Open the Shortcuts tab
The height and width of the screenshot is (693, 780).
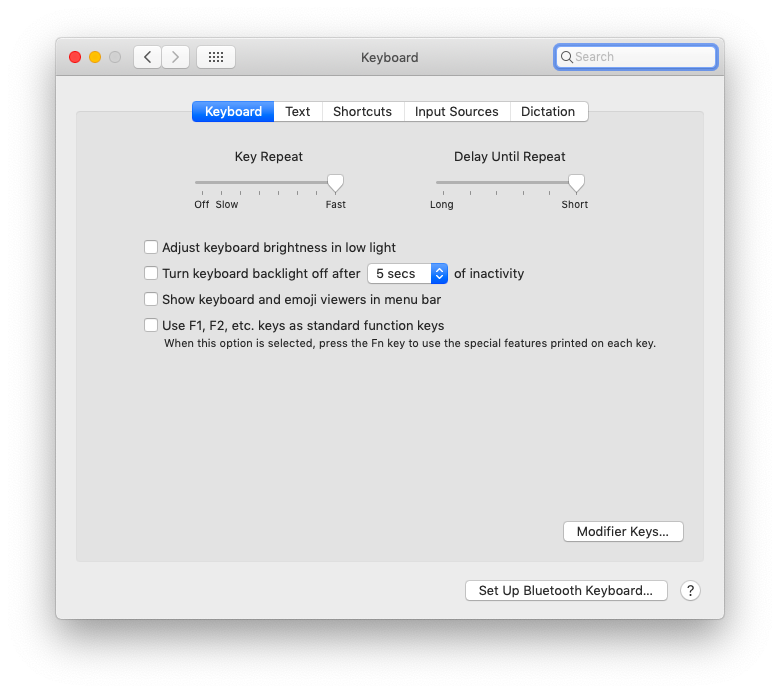(x=363, y=111)
